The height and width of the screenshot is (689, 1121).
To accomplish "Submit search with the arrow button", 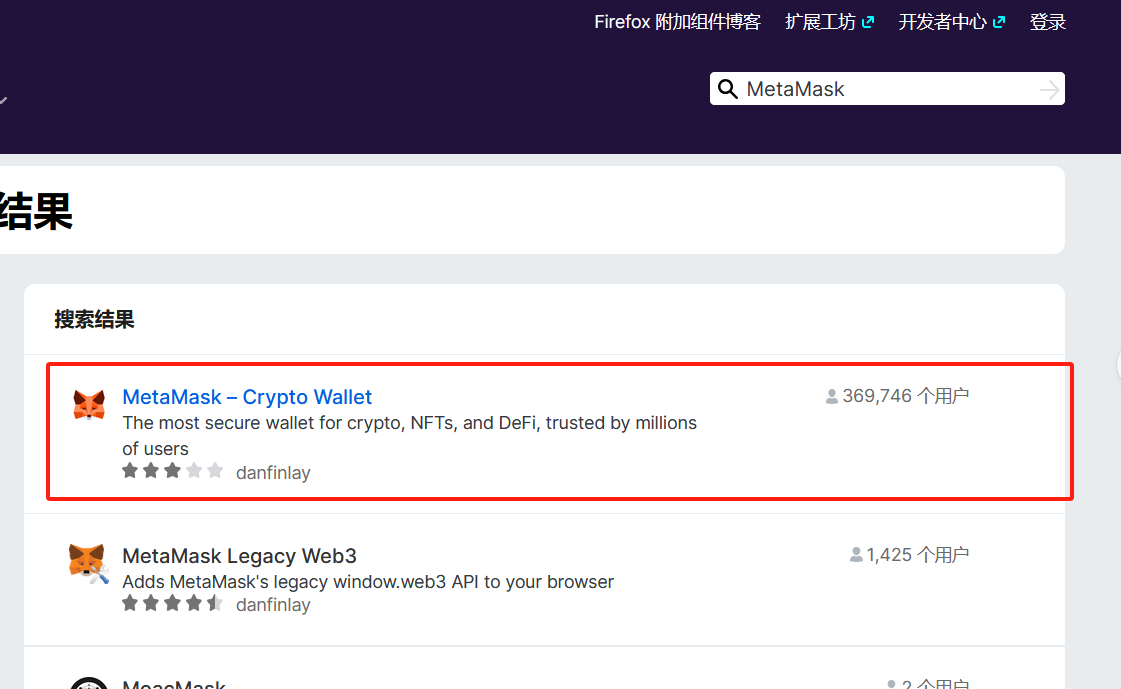I will [1049, 89].
